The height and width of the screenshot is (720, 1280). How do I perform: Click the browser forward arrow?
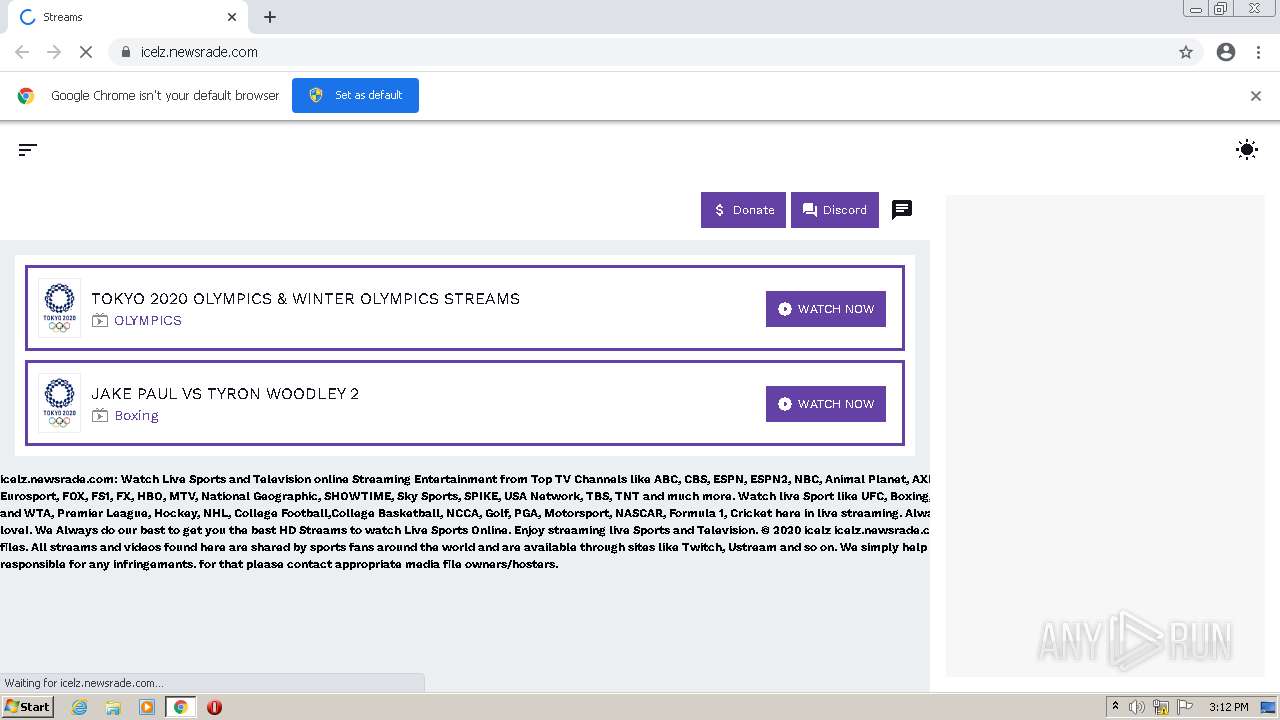(x=54, y=52)
